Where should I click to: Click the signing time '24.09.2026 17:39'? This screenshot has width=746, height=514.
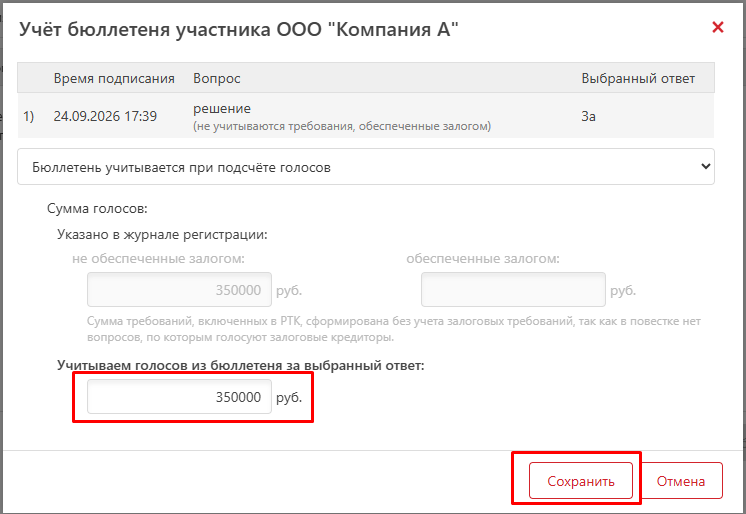point(105,116)
